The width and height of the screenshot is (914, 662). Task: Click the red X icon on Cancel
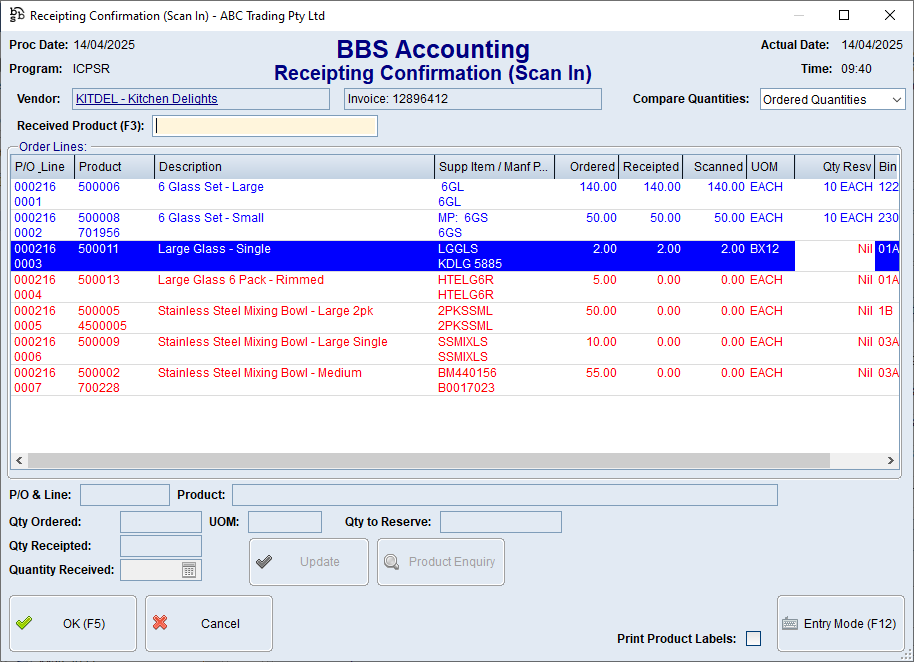160,623
